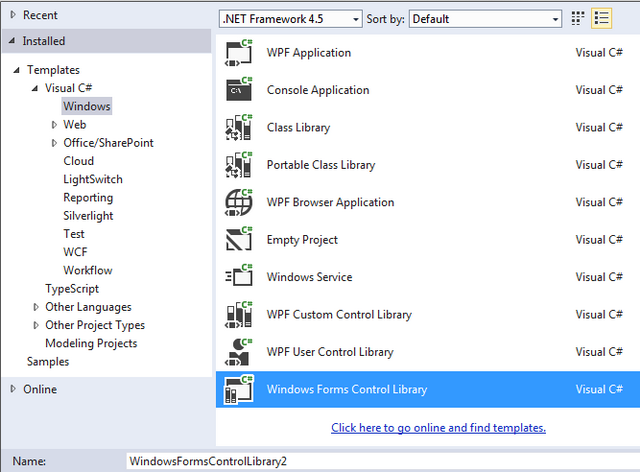Expand the Recent section
Image resolution: width=640 pixels, height=472 pixels.
(13, 15)
